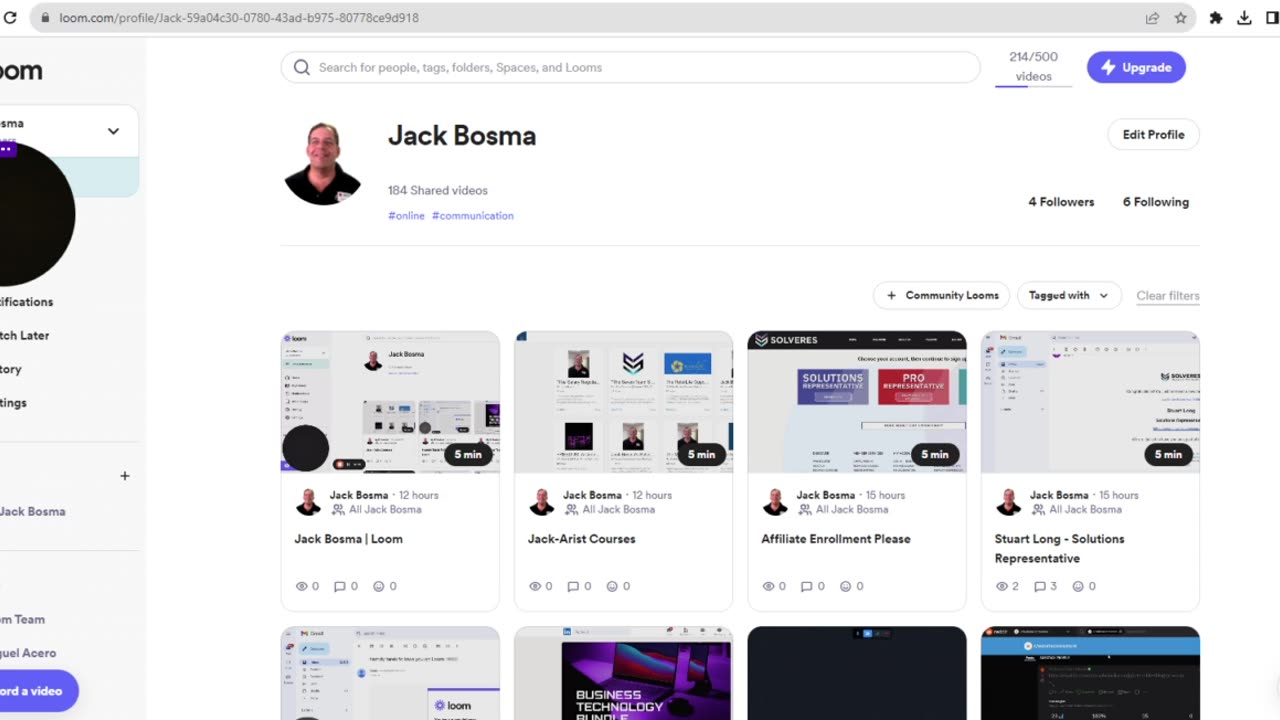Click author avatar on Stuart Long card
Screen dimensions: 1280x720
pyautogui.click(x=1009, y=502)
